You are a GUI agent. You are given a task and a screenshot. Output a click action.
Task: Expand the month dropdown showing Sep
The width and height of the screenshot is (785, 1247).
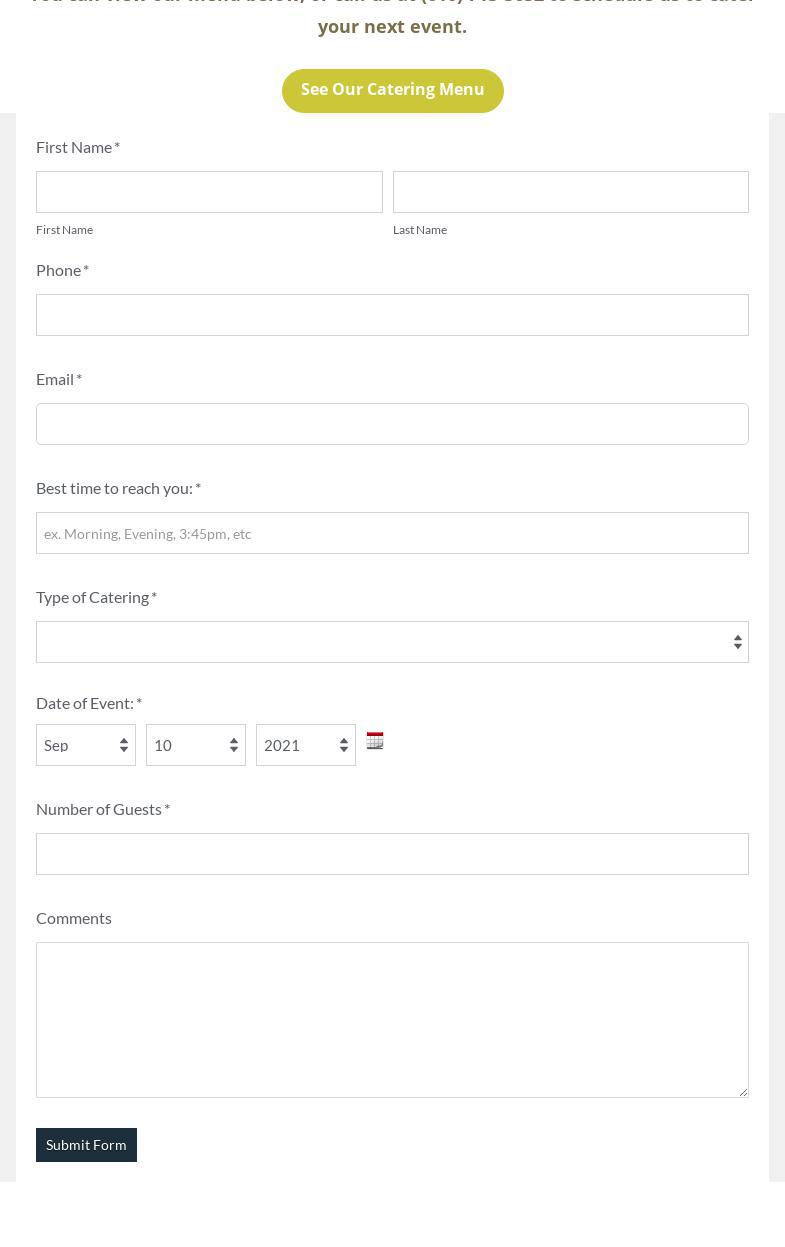(86, 745)
